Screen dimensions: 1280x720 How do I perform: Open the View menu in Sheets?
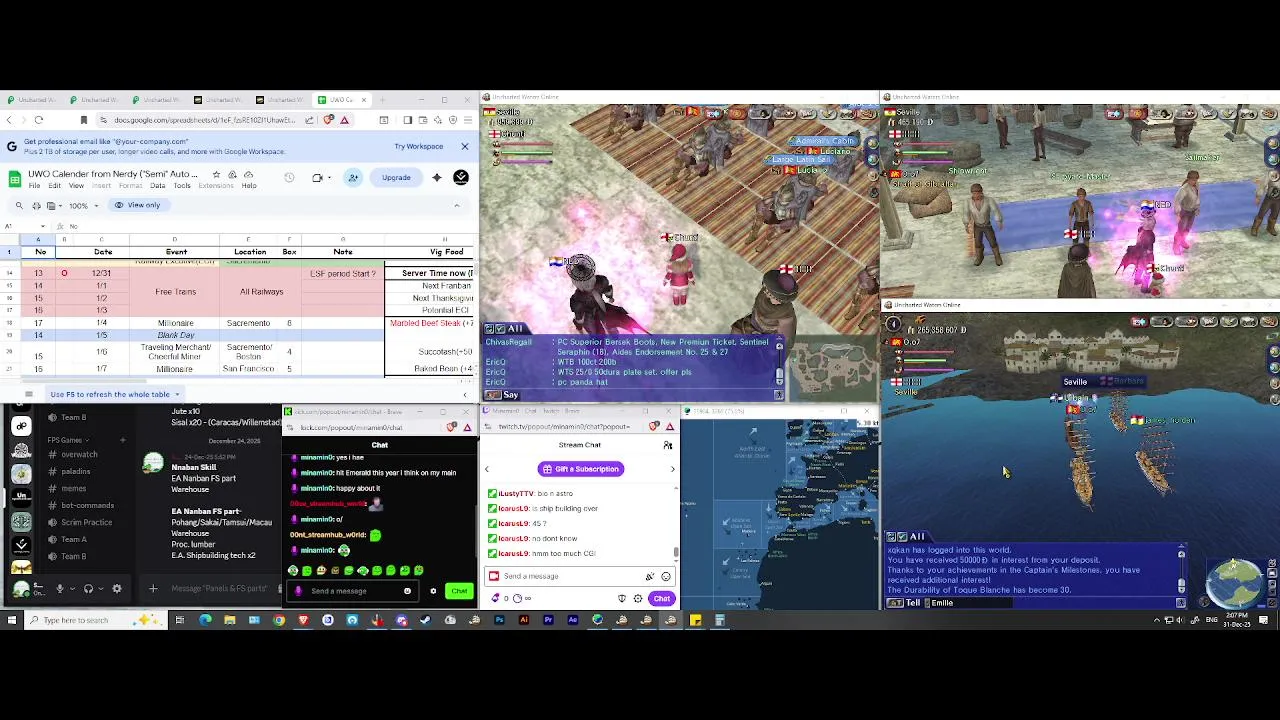tap(76, 186)
